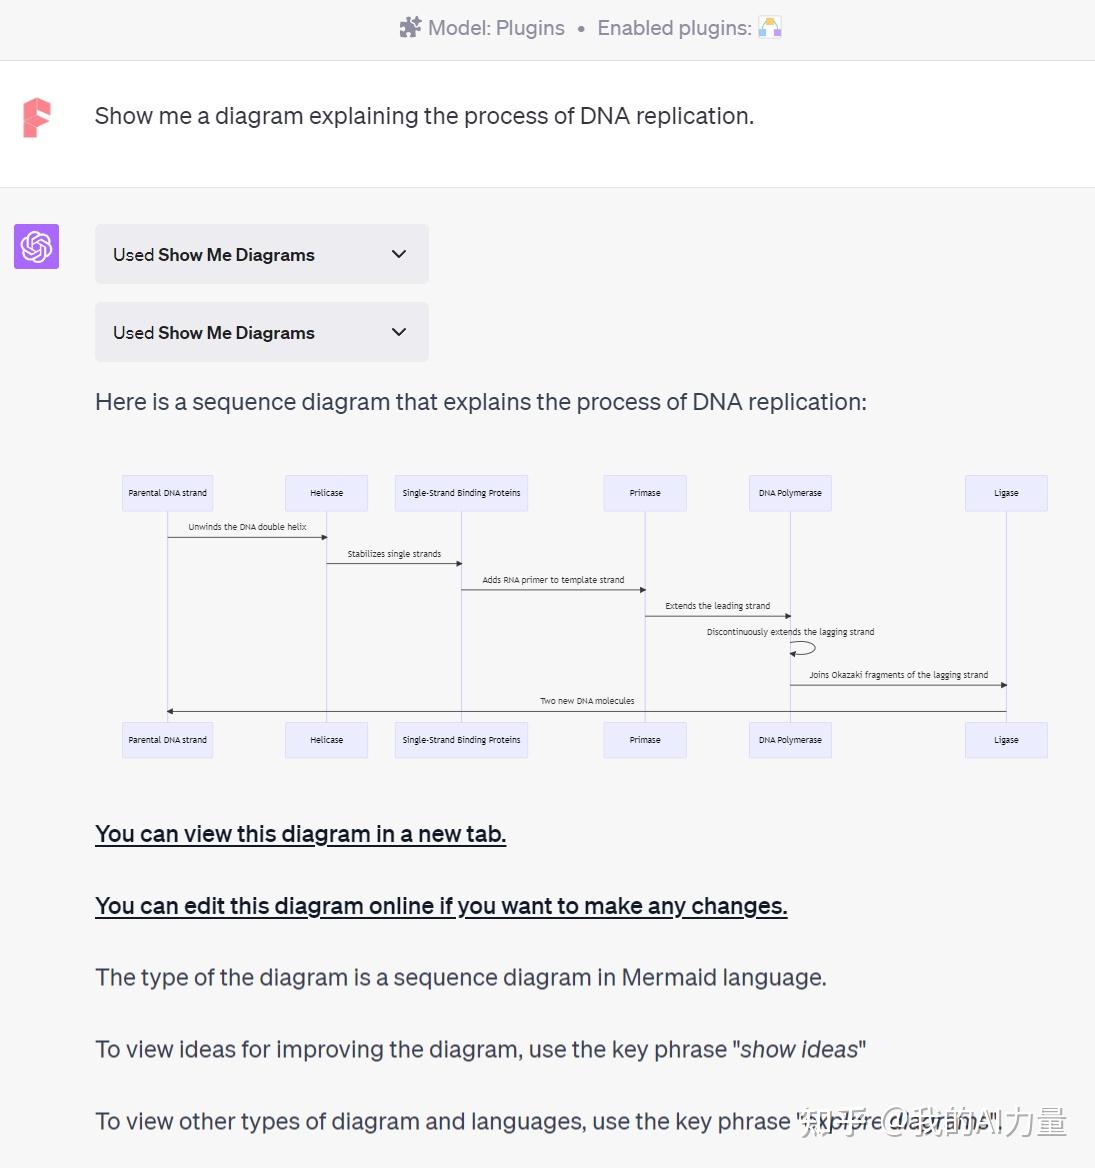The image size is (1095, 1168).
Task: Click the Enabled plugins label
Action: coord(674,28)
